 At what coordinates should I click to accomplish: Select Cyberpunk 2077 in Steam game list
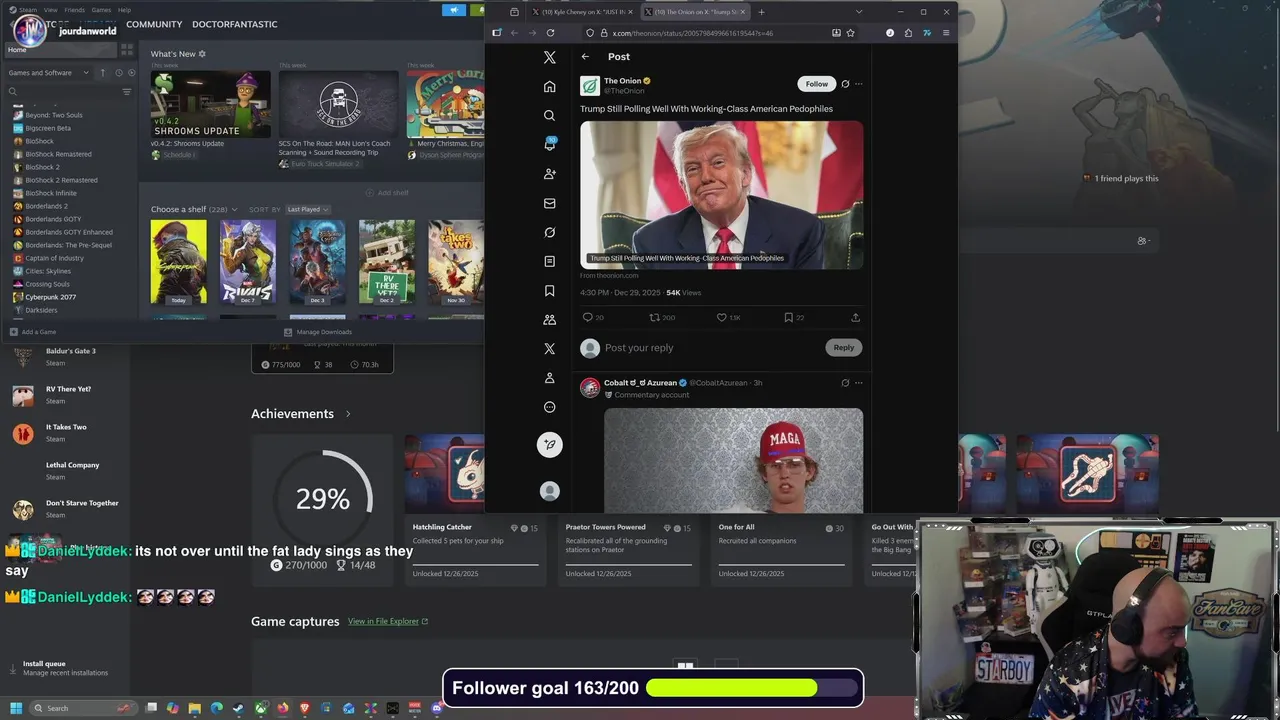(x=50, y=297)
